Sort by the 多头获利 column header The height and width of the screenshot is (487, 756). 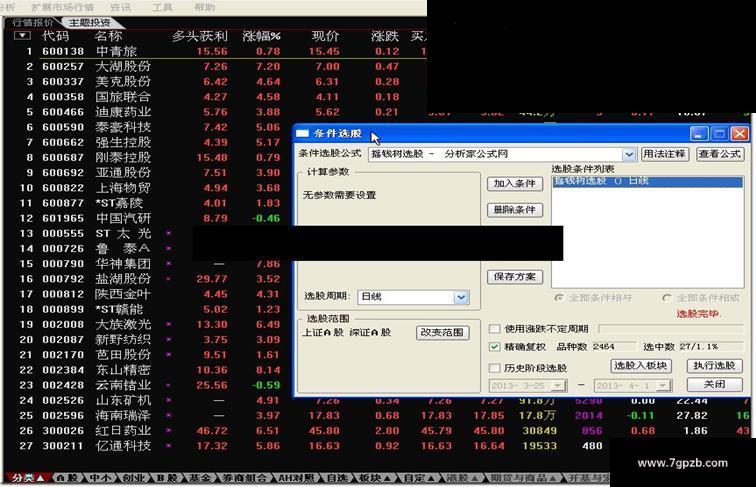pyautogui.click(x=200, y=36)
